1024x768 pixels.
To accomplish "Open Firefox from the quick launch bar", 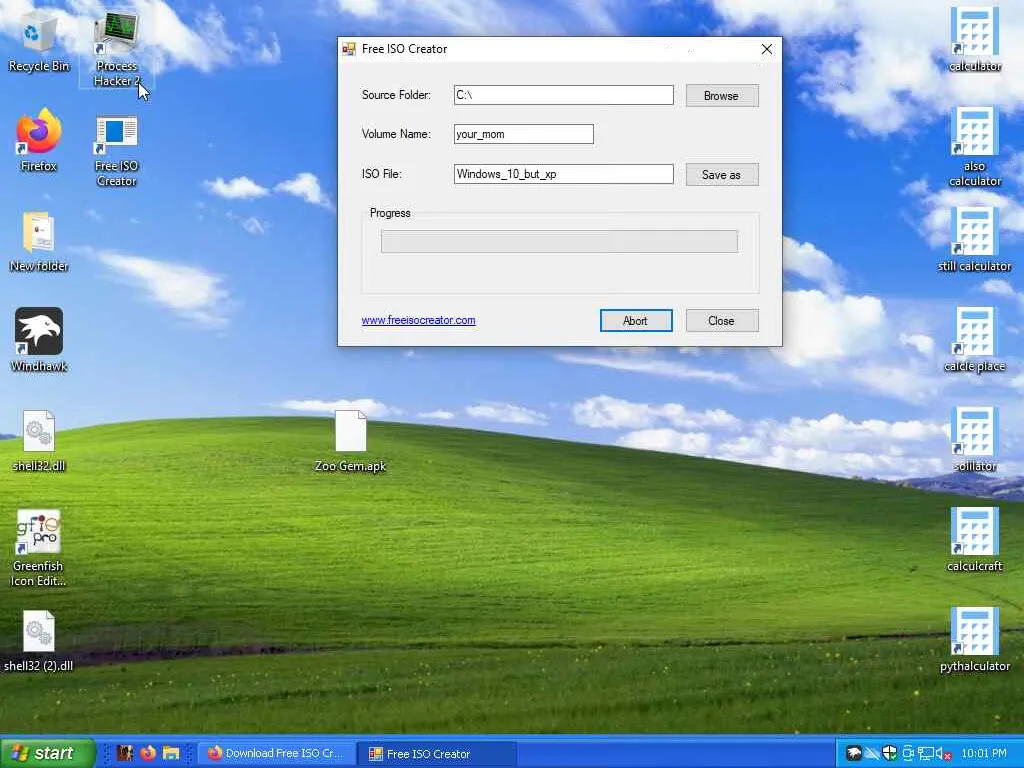I will tap(148, 753).
